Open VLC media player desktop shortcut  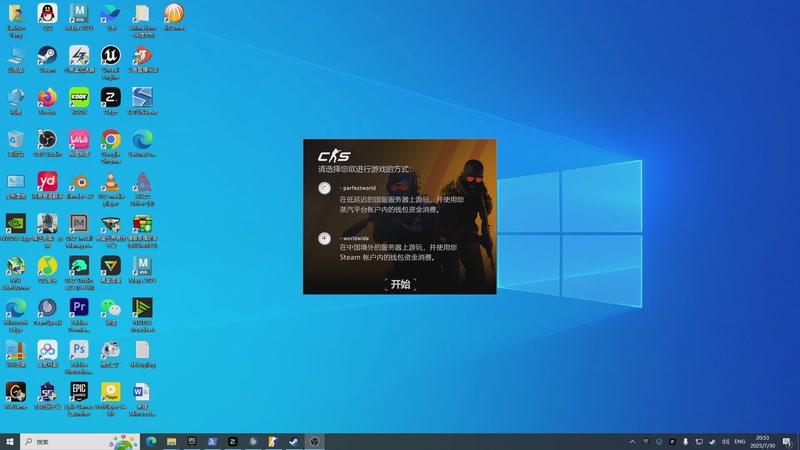click(x=111, y=189)
